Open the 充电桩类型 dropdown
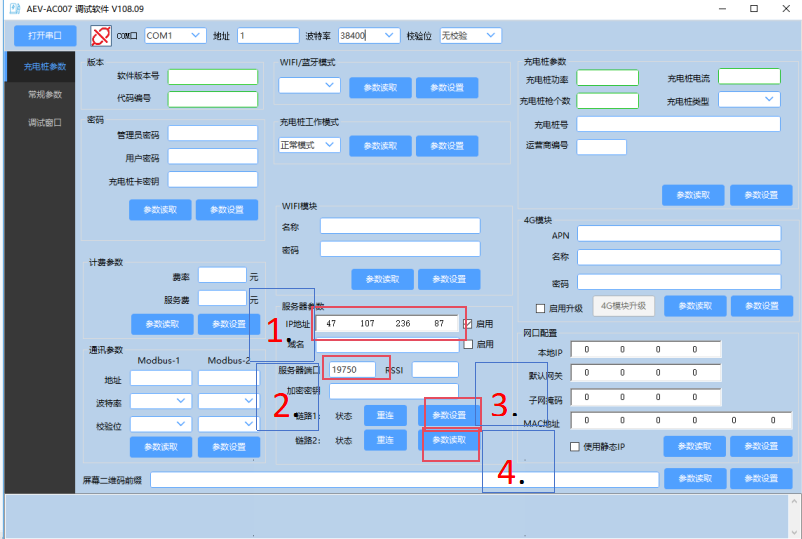 tap(756, 99)
